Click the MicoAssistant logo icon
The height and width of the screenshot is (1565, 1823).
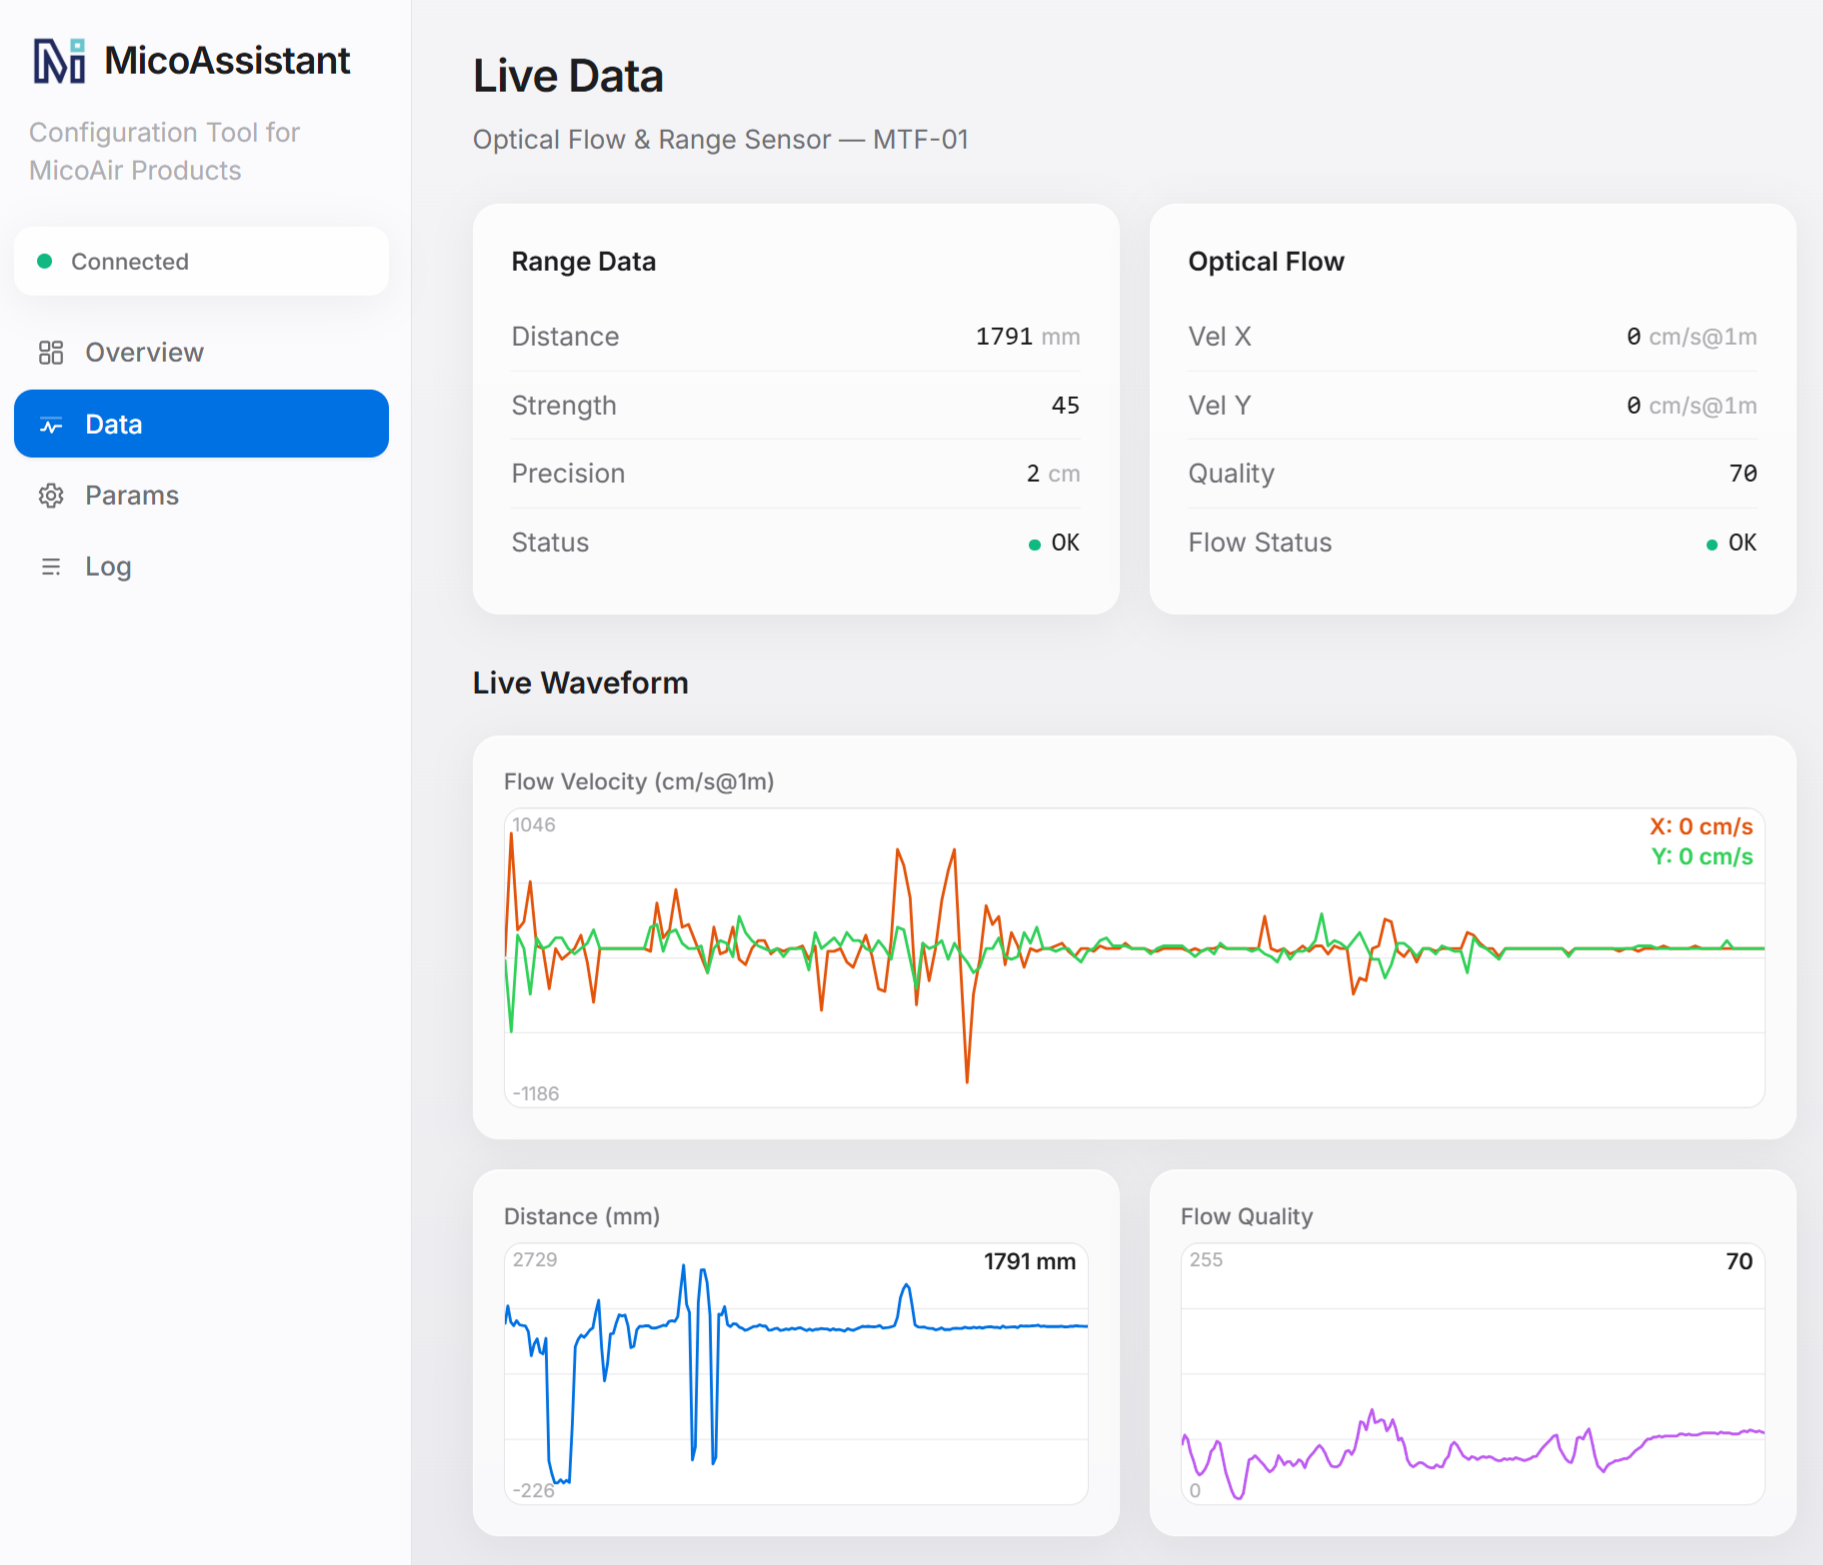click(x=59, y=61)
